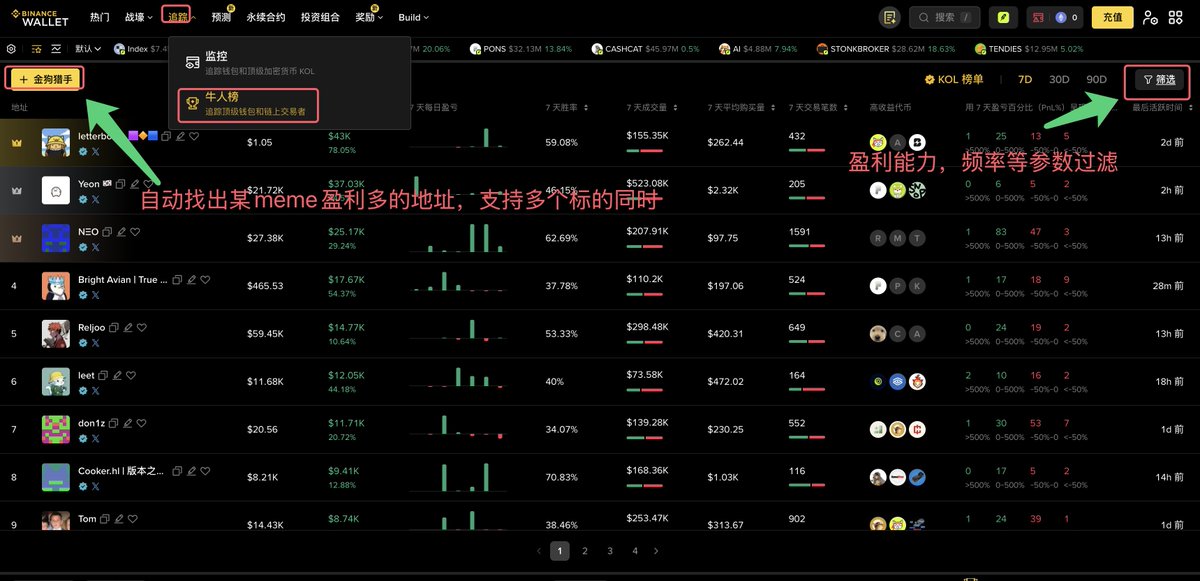Copy NEO's wallet address
The height and width of the screenshot is (581, 1200).
pyautogui.click(x=108, y=232)
